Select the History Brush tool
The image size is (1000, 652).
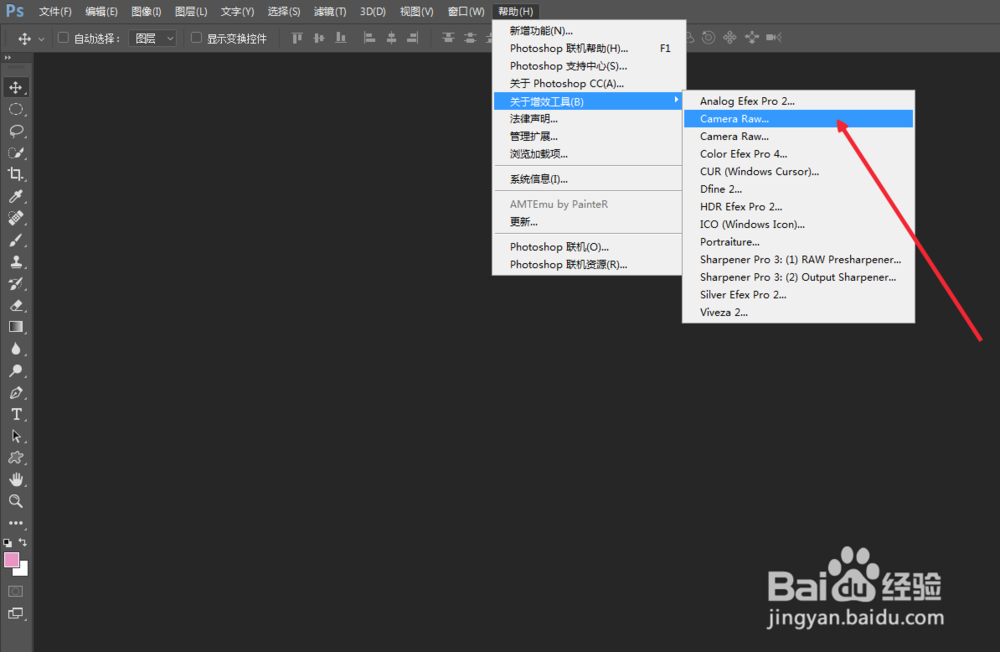point(16,283)
